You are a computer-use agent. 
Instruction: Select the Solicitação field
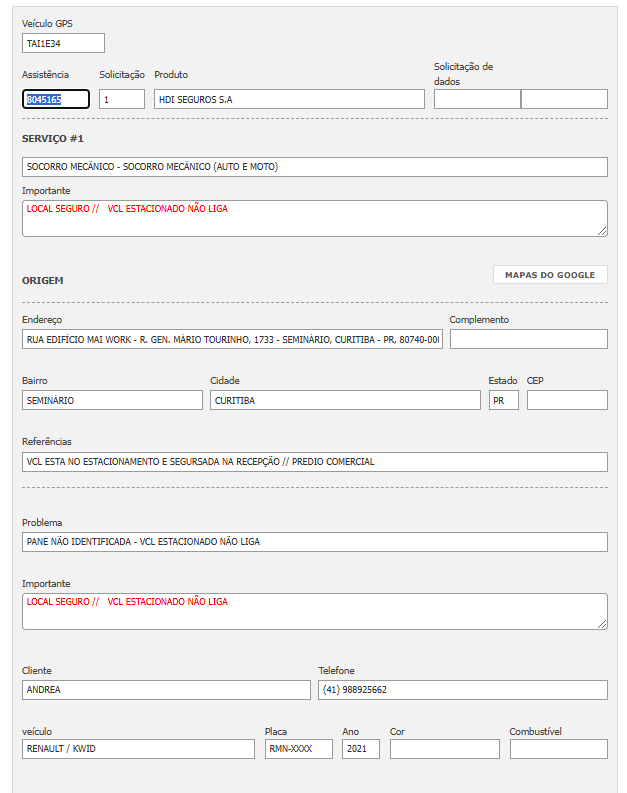click(x=122, y=99)
